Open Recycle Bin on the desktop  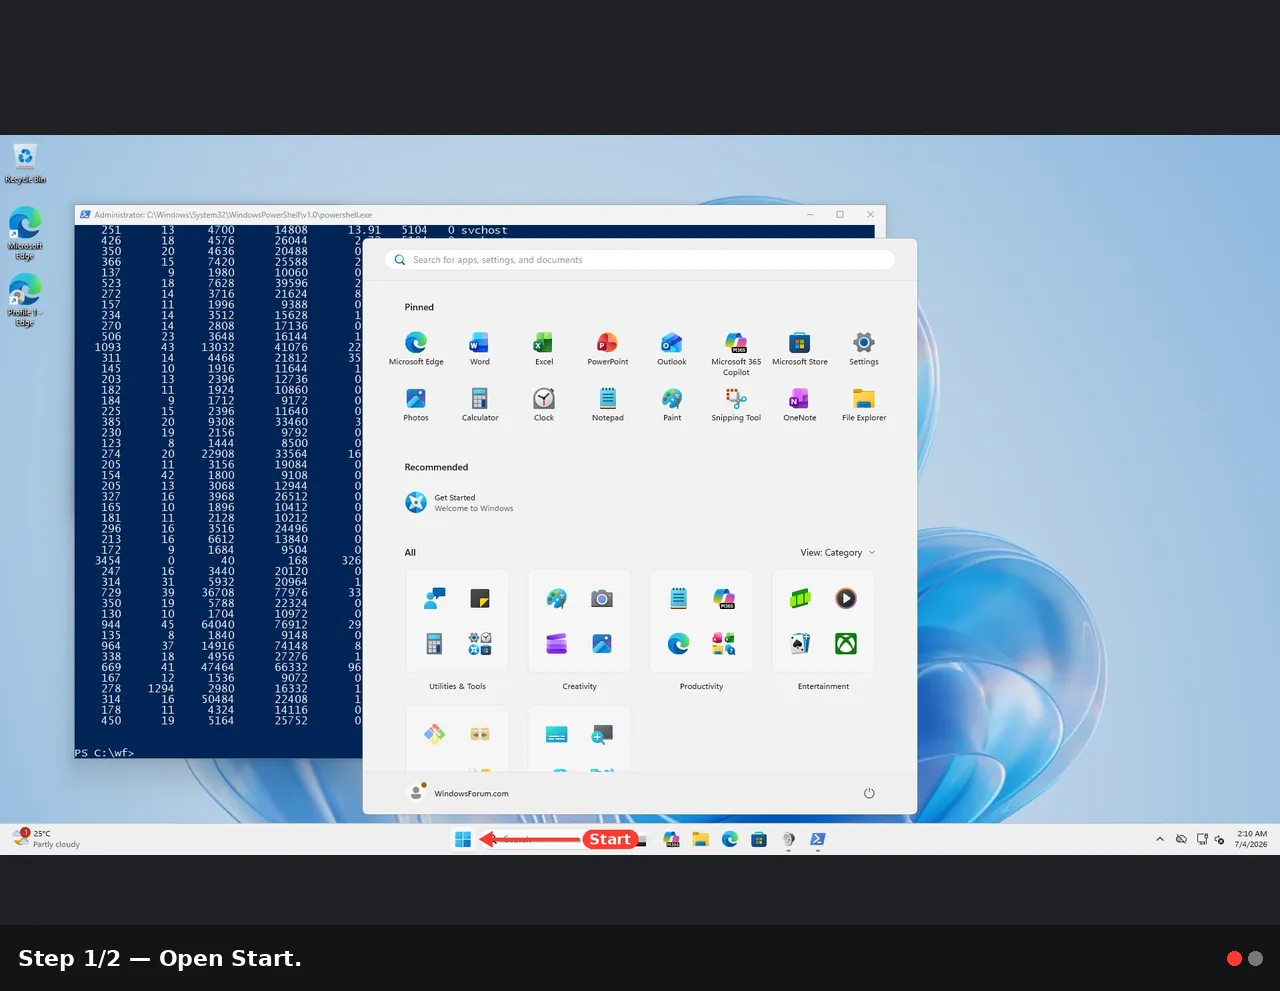click(x=25, y=164)
